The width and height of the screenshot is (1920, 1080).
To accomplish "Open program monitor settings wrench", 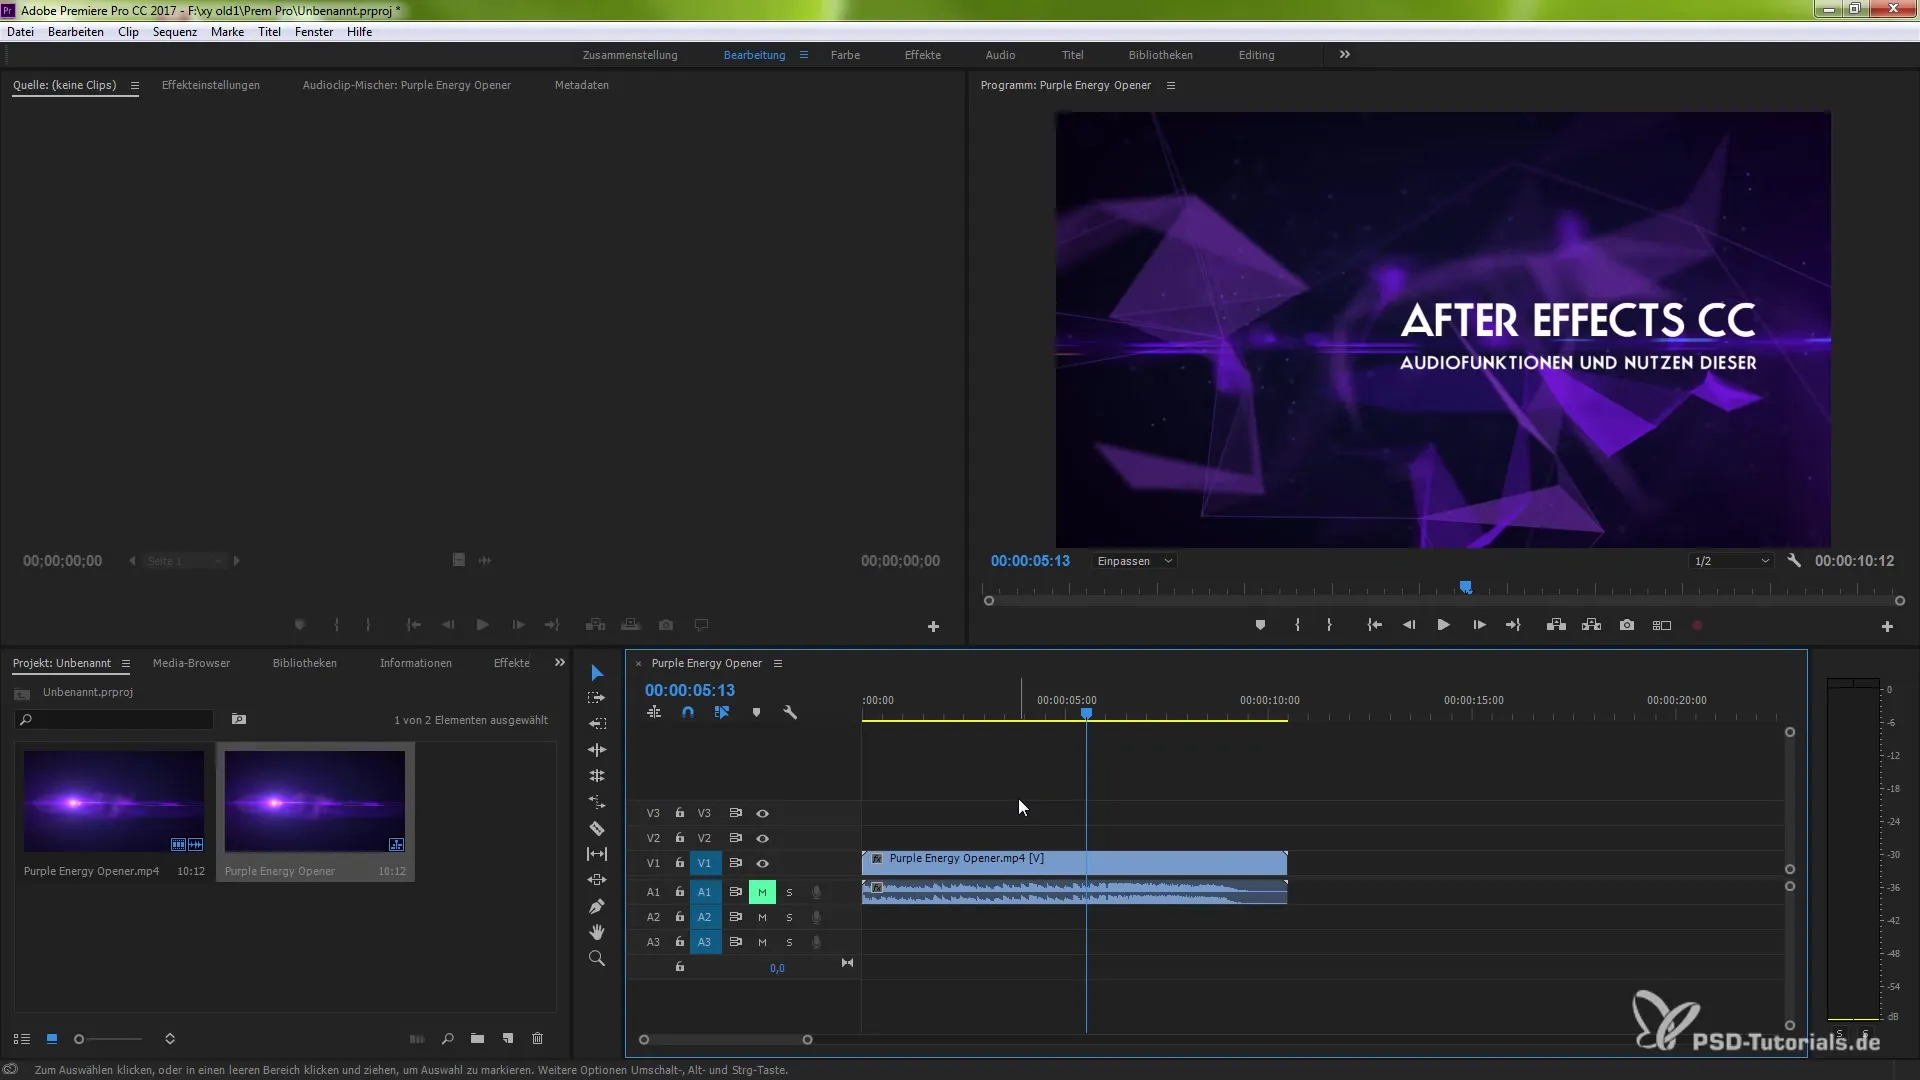I will (1794, 561).
